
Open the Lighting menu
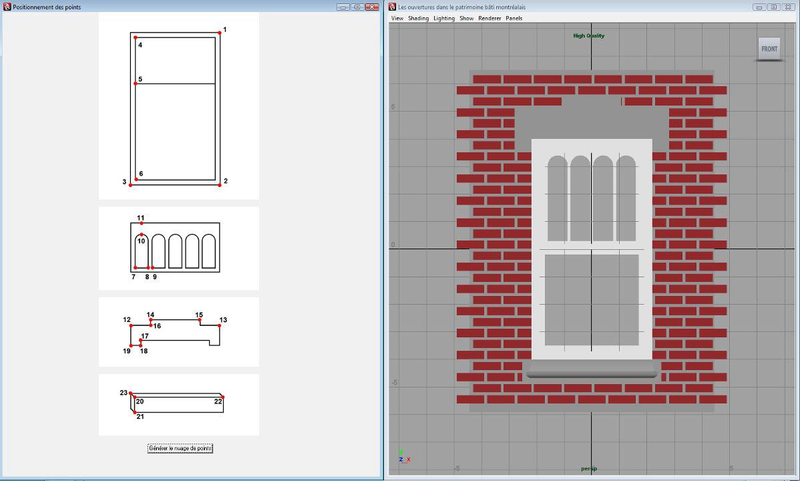click(444, 18)
